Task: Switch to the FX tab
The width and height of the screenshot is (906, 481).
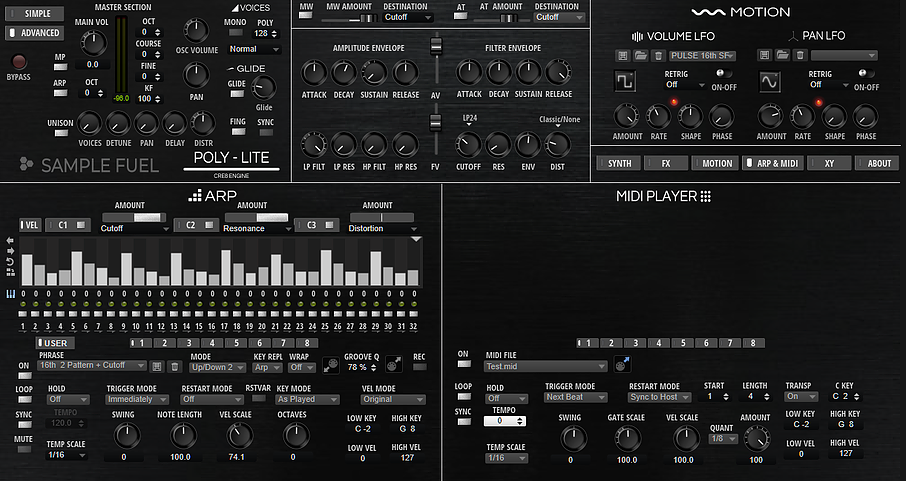Action: click(x=666, y=164)
